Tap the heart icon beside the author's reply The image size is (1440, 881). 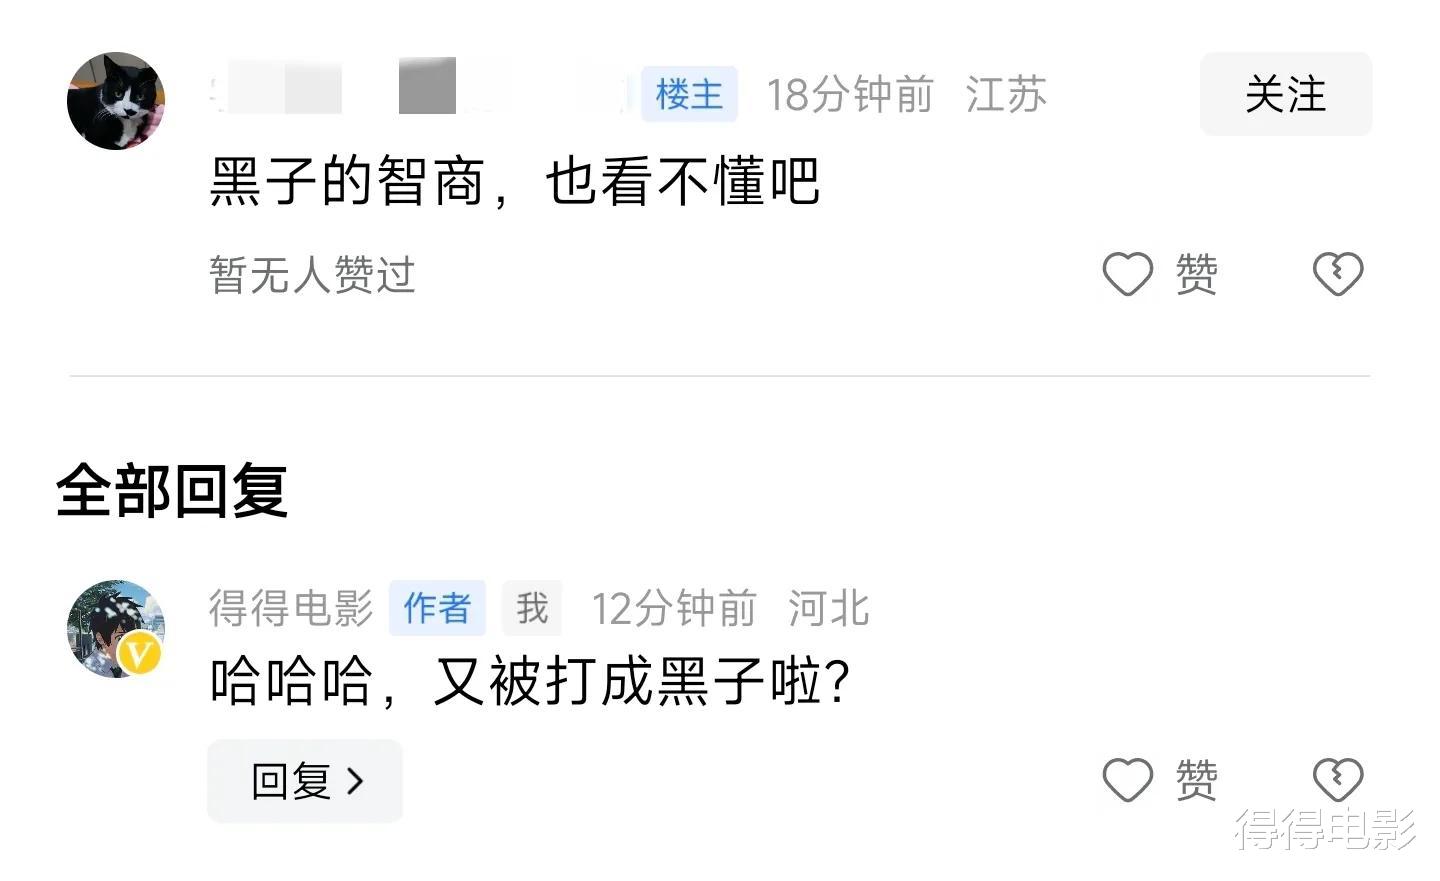coord(1128,778)
